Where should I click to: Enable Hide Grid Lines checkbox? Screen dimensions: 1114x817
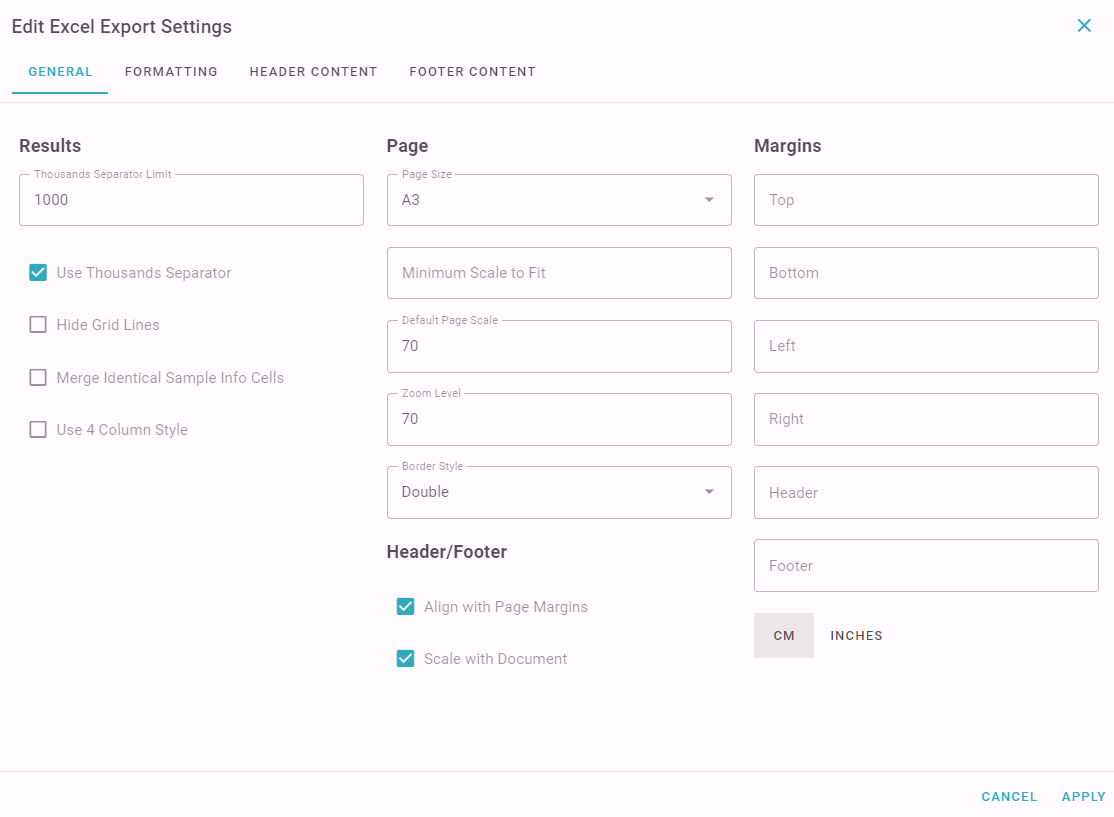pos(38,325)
